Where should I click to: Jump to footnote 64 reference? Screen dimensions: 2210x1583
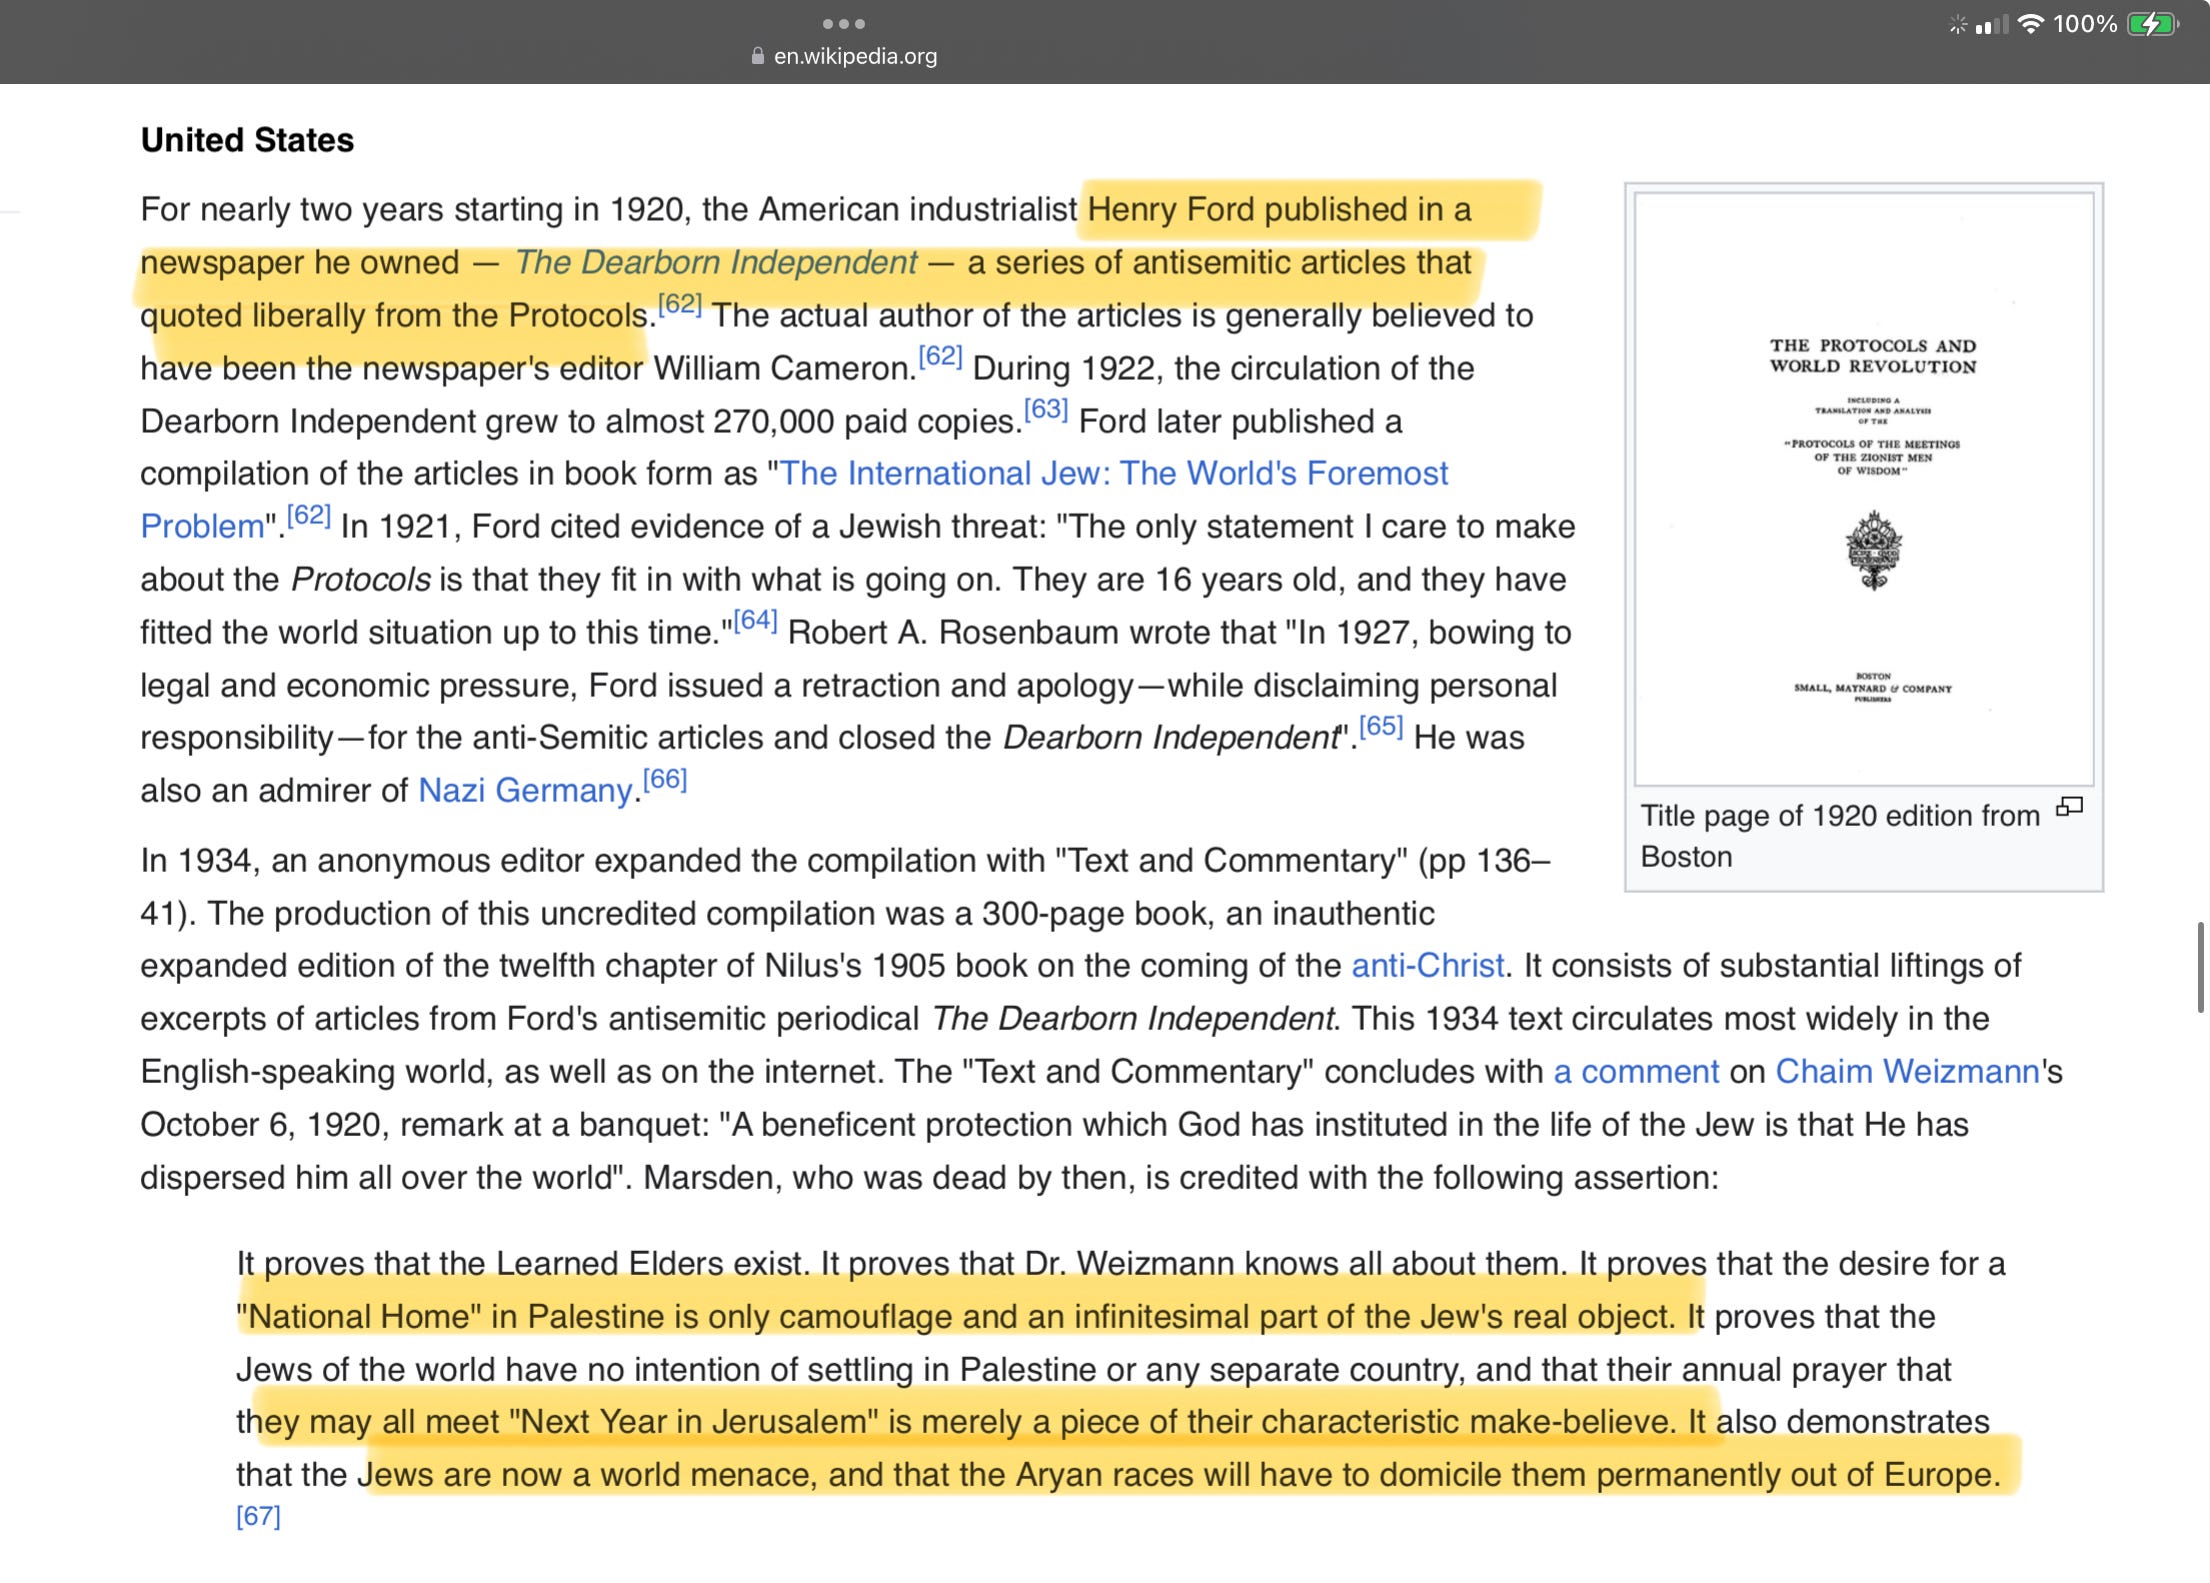pyautogui.click(x=755, y=620)
